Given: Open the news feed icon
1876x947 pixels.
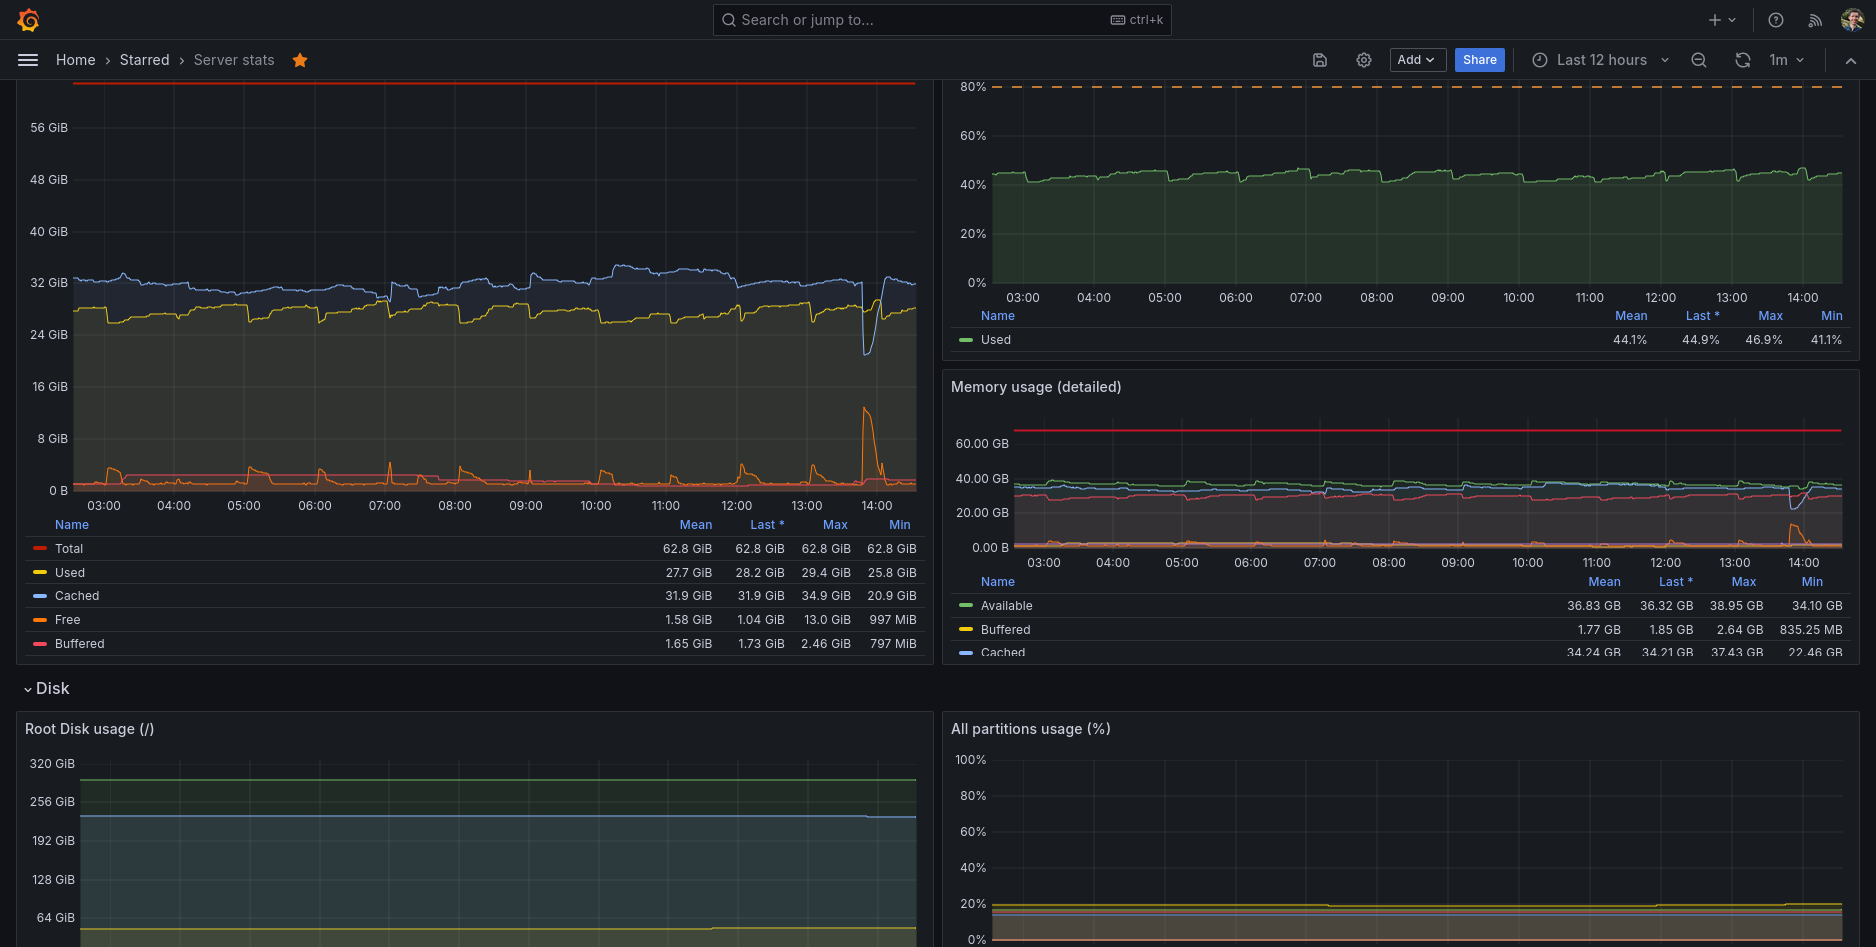Looking at the screenshot, I should [x=1815, y=20].
